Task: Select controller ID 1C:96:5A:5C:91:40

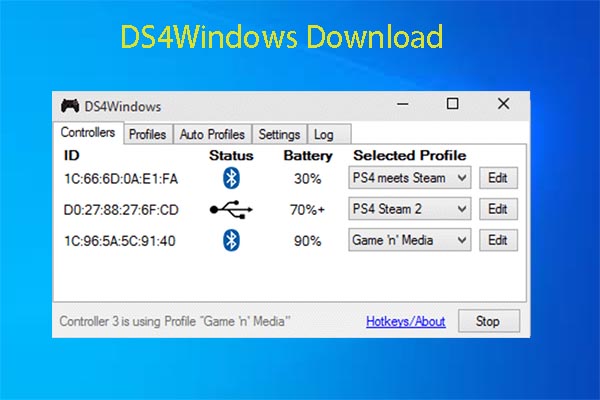Action: [x=119, y=241]
